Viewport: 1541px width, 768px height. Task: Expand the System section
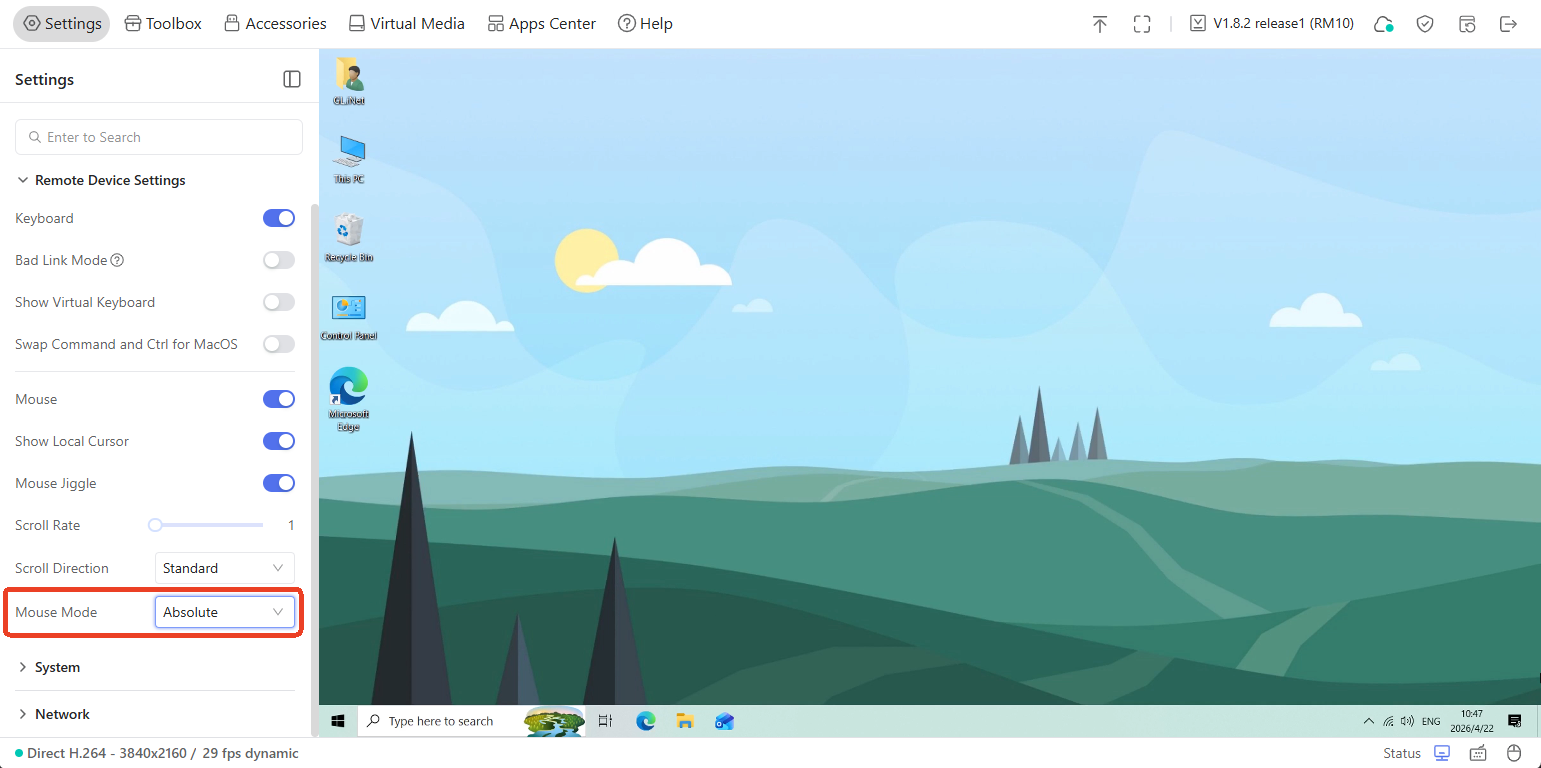(x=57, y=667)
